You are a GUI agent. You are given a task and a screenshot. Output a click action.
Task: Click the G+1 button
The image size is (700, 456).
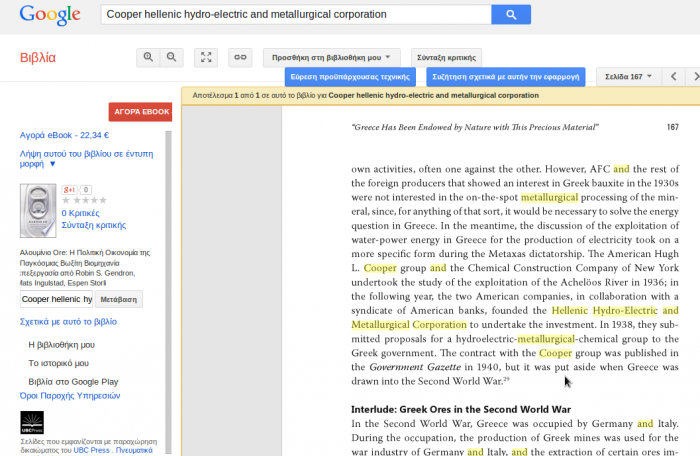[69, 190]
